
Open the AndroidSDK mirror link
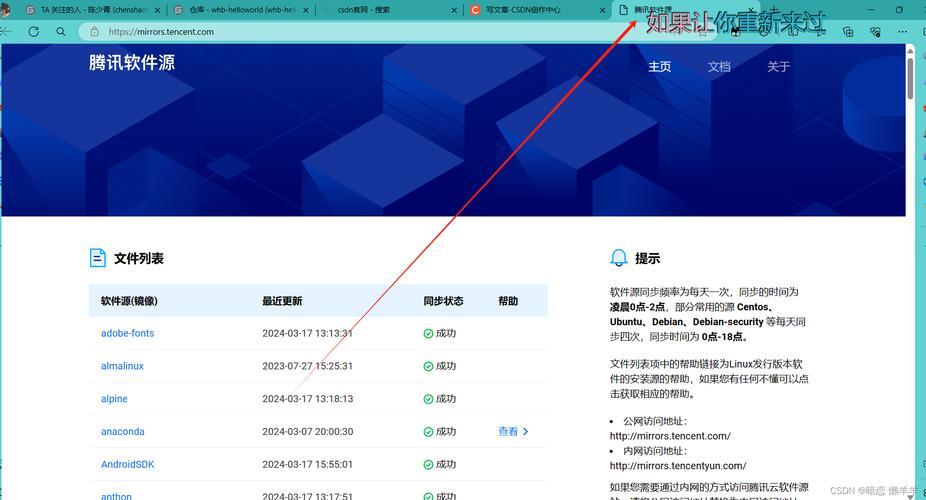128,465
